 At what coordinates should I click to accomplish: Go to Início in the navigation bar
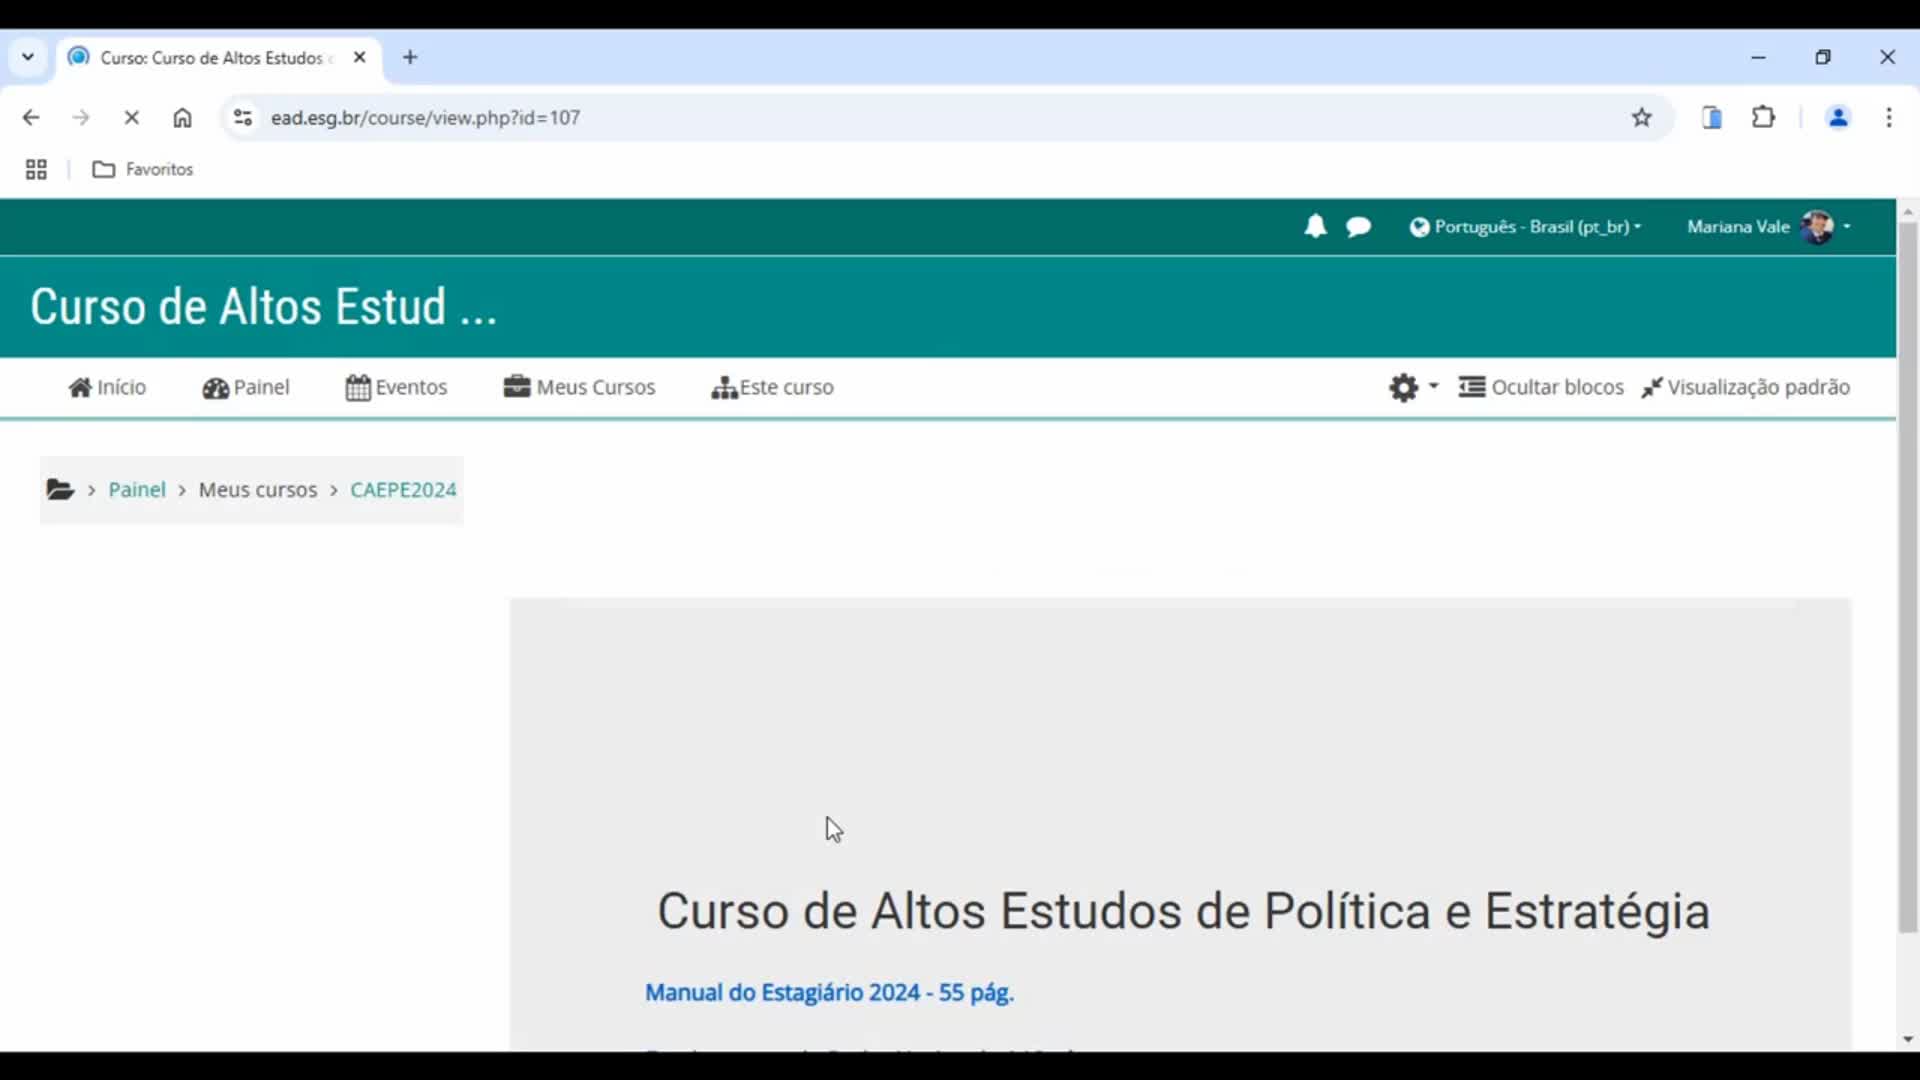[x=107, y=387]
